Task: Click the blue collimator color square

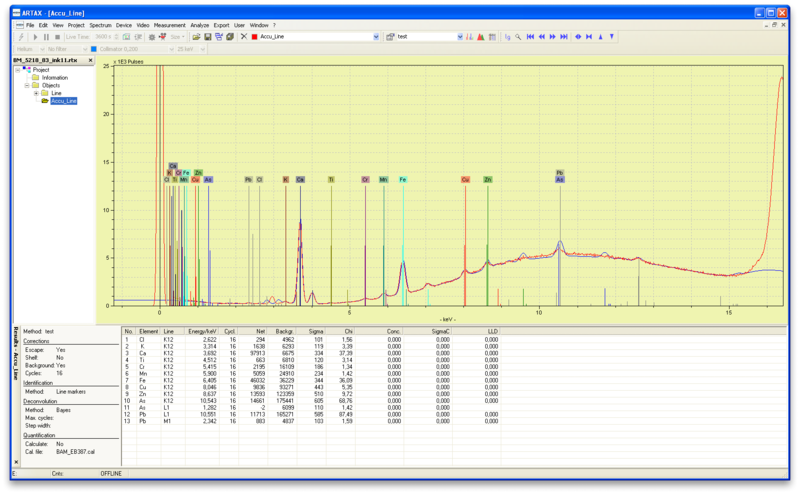Action: 94,49
